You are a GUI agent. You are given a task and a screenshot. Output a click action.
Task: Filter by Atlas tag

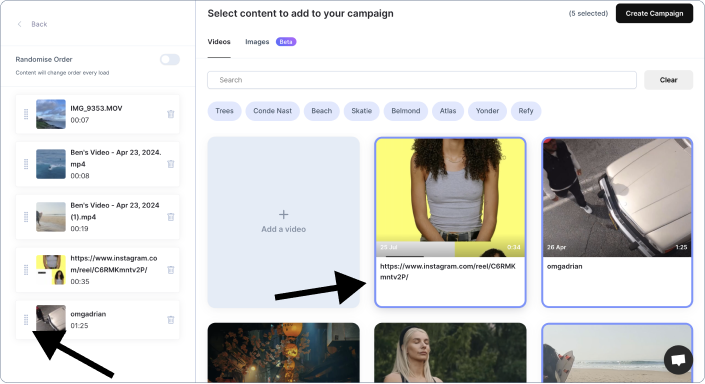[448, 111]
